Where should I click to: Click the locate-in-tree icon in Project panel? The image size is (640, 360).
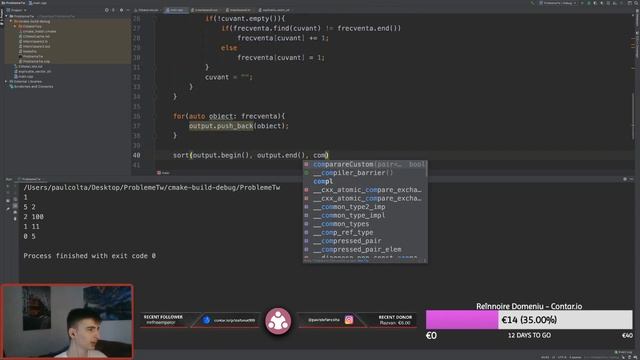[x=107, y=10]
